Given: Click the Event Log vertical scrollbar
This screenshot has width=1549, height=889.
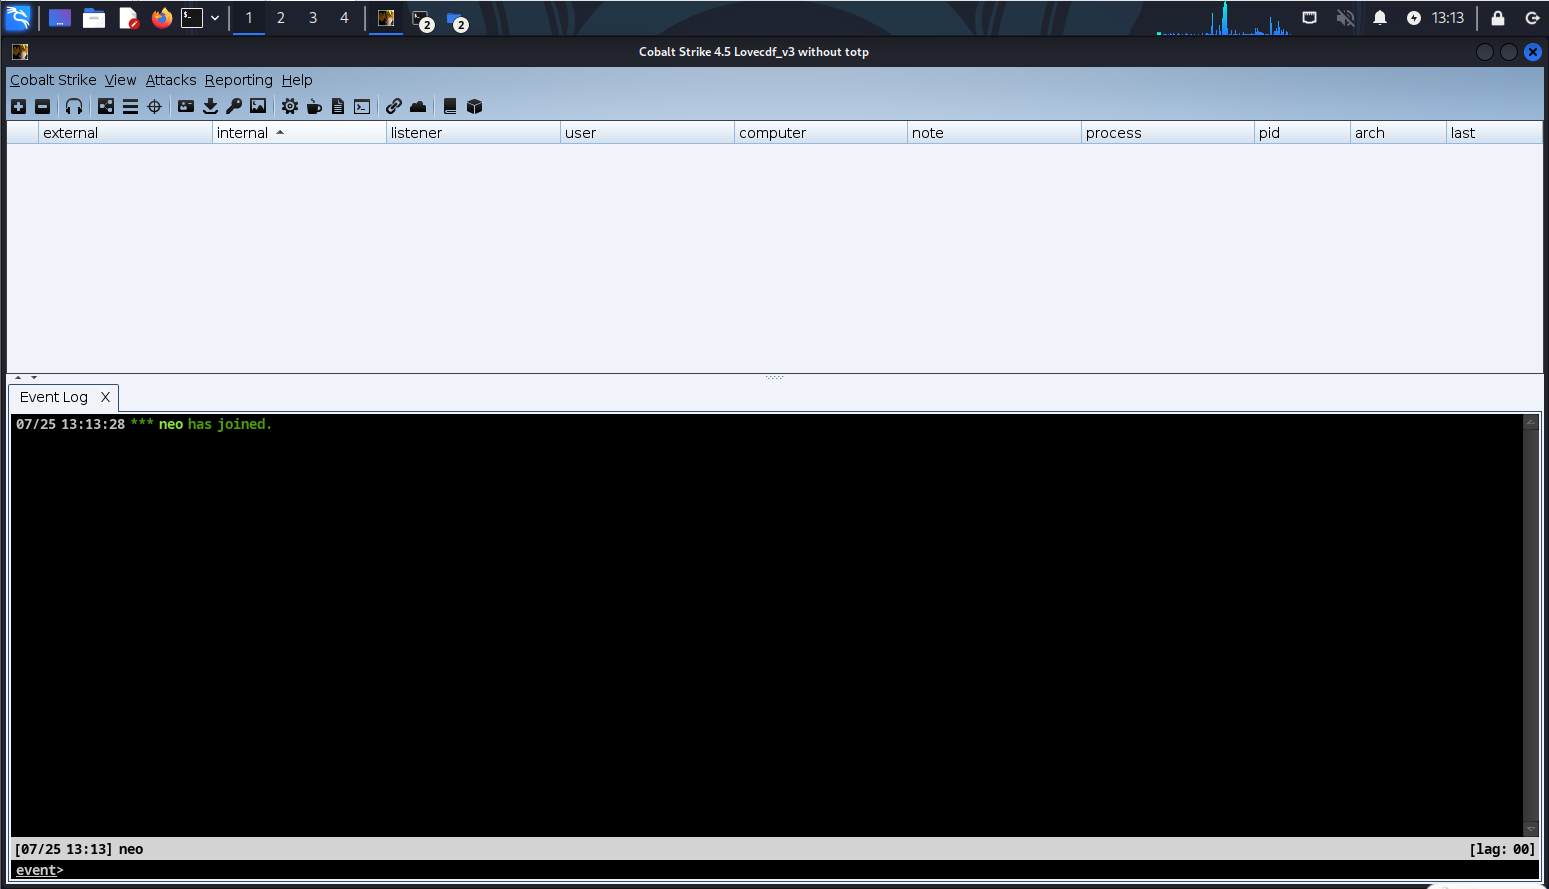Looking at the screenshot, I should point(1530,625).
